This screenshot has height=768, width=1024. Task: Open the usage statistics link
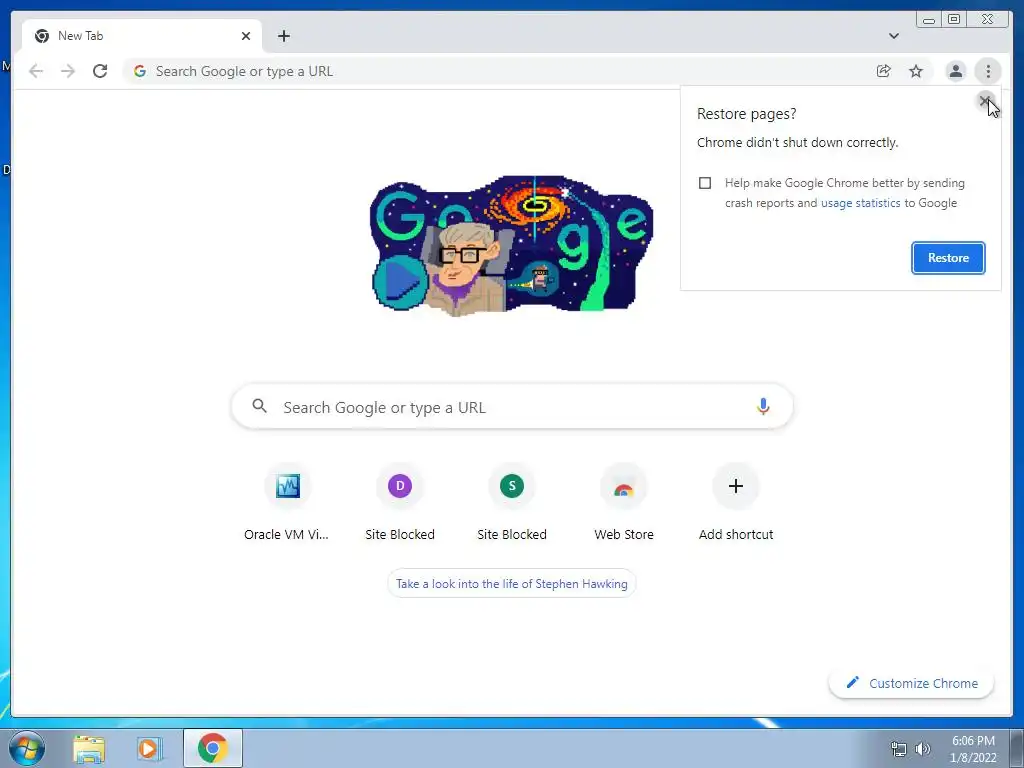pos(860,203)
